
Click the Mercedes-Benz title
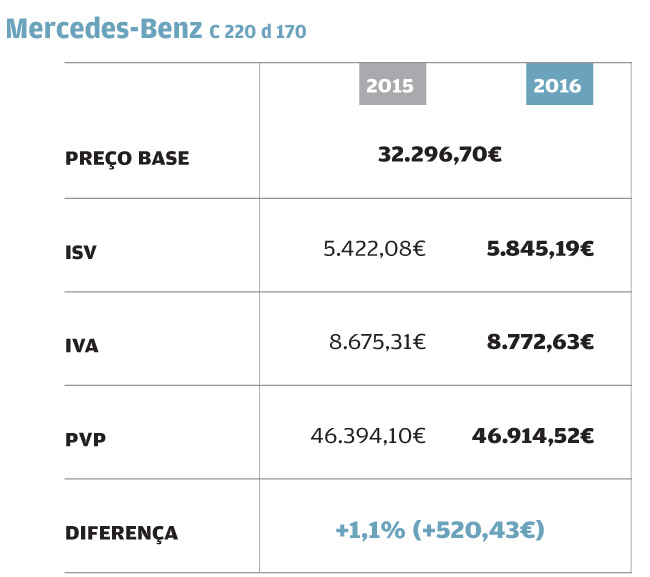[x=104, y=28]
